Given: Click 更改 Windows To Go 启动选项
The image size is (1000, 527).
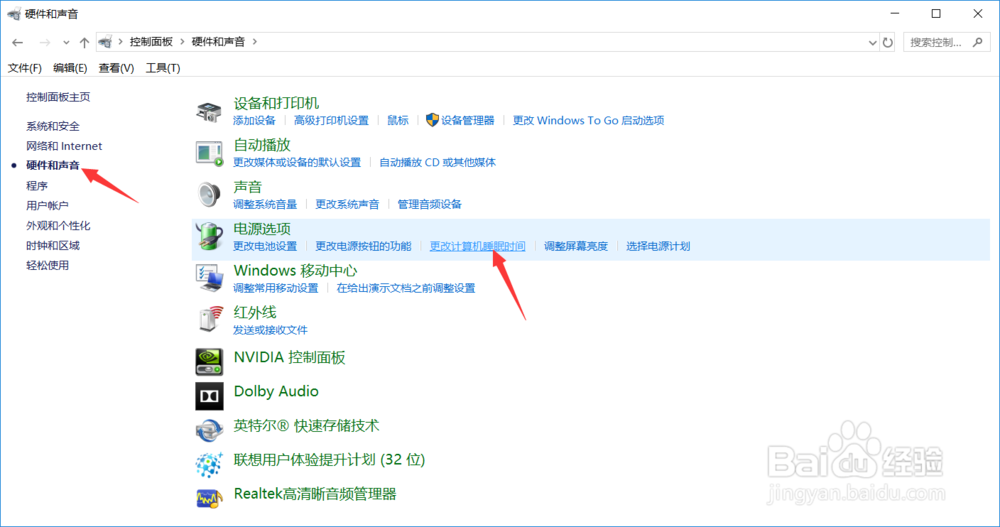Looking at the screenshot, I should 588,121.
